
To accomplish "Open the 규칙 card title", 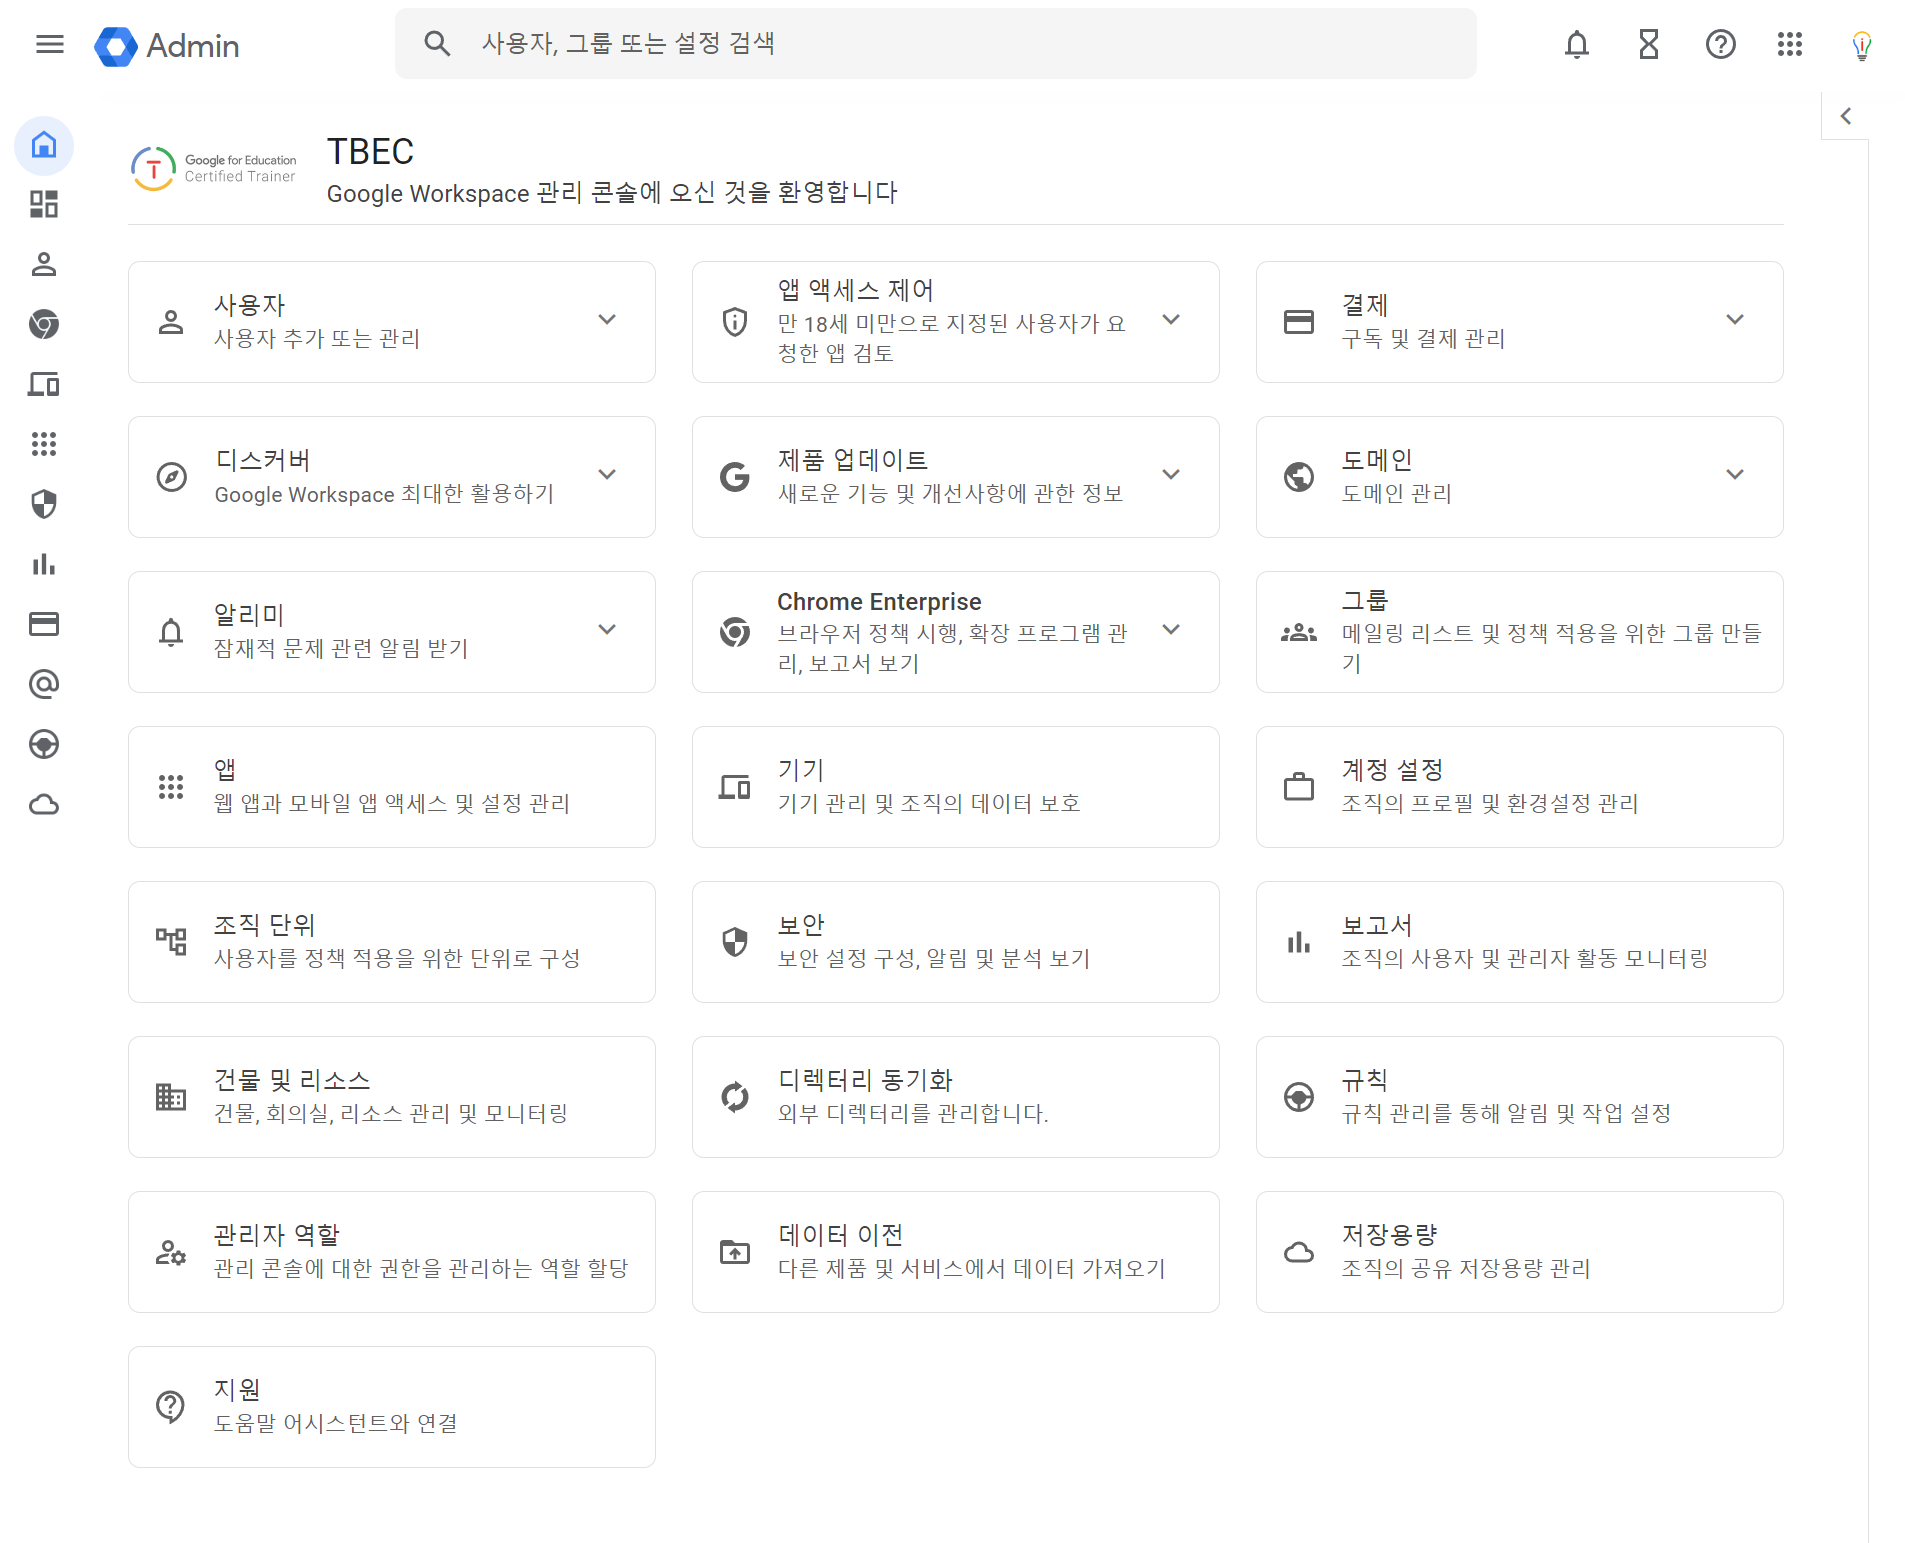I will (1365, 1080).
